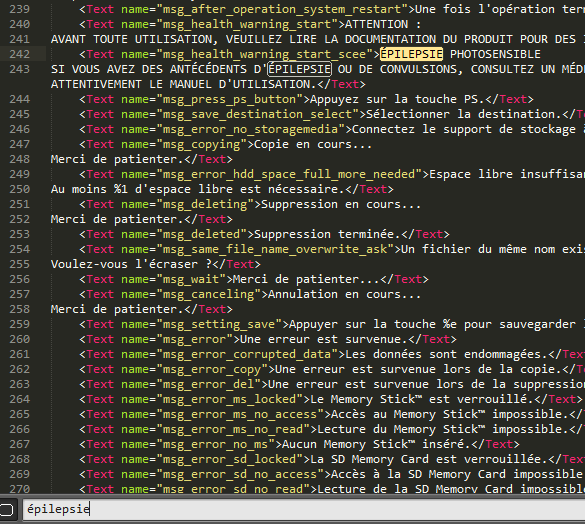Click the attribute value msg_wait
Image resolution: width=585 pixels, height=524 pixels.
191,279
